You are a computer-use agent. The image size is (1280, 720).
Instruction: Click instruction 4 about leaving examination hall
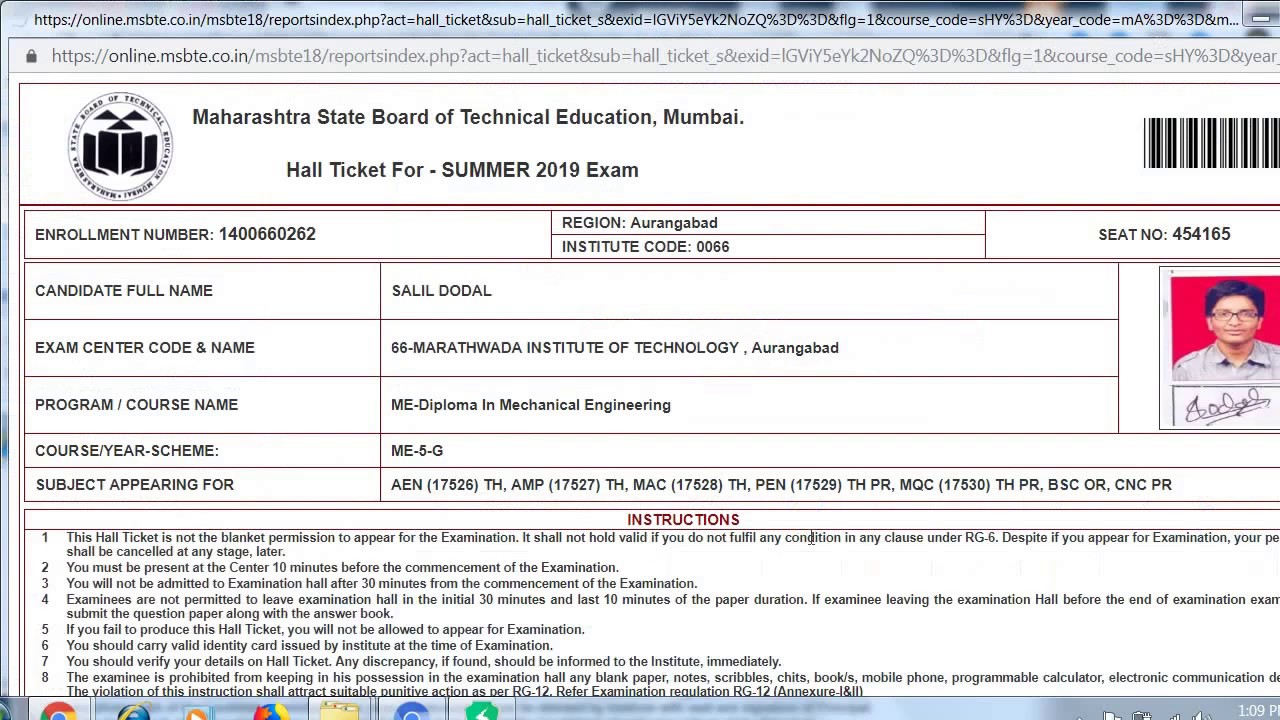[x=673, y=607]
